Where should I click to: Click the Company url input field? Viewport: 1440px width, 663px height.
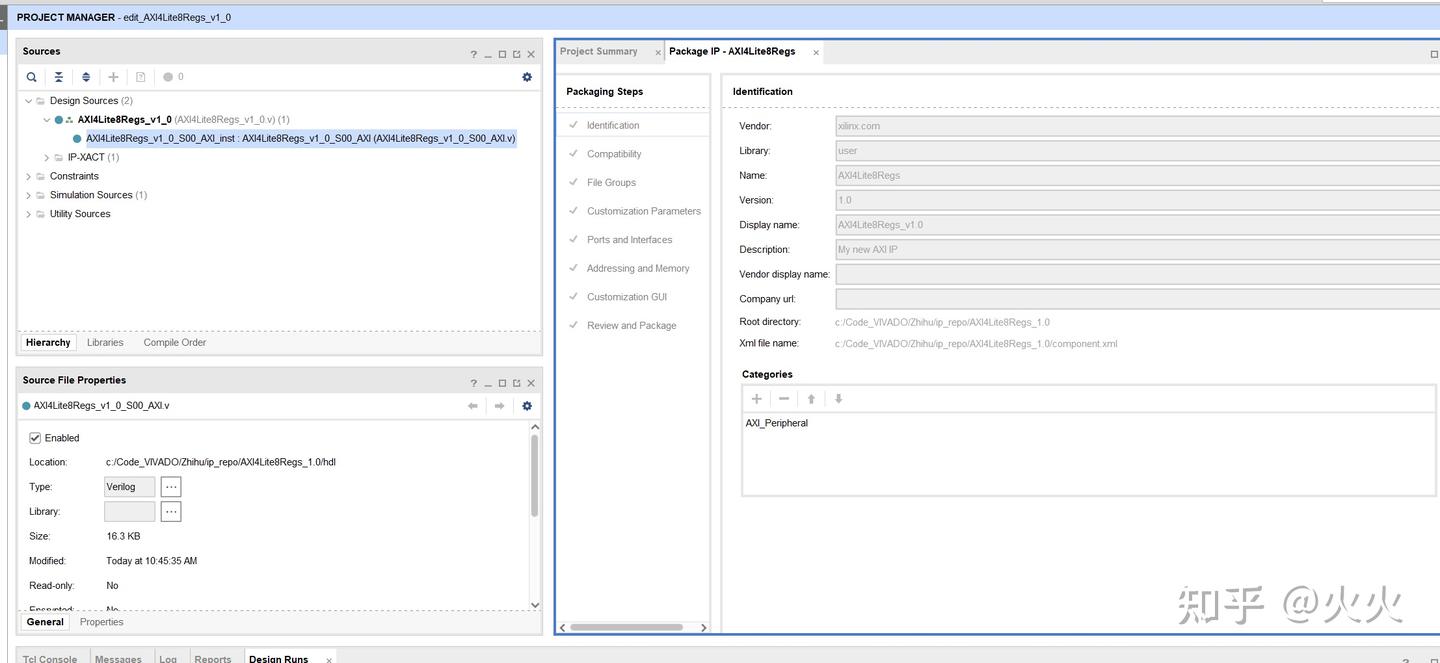[1137, 299]
